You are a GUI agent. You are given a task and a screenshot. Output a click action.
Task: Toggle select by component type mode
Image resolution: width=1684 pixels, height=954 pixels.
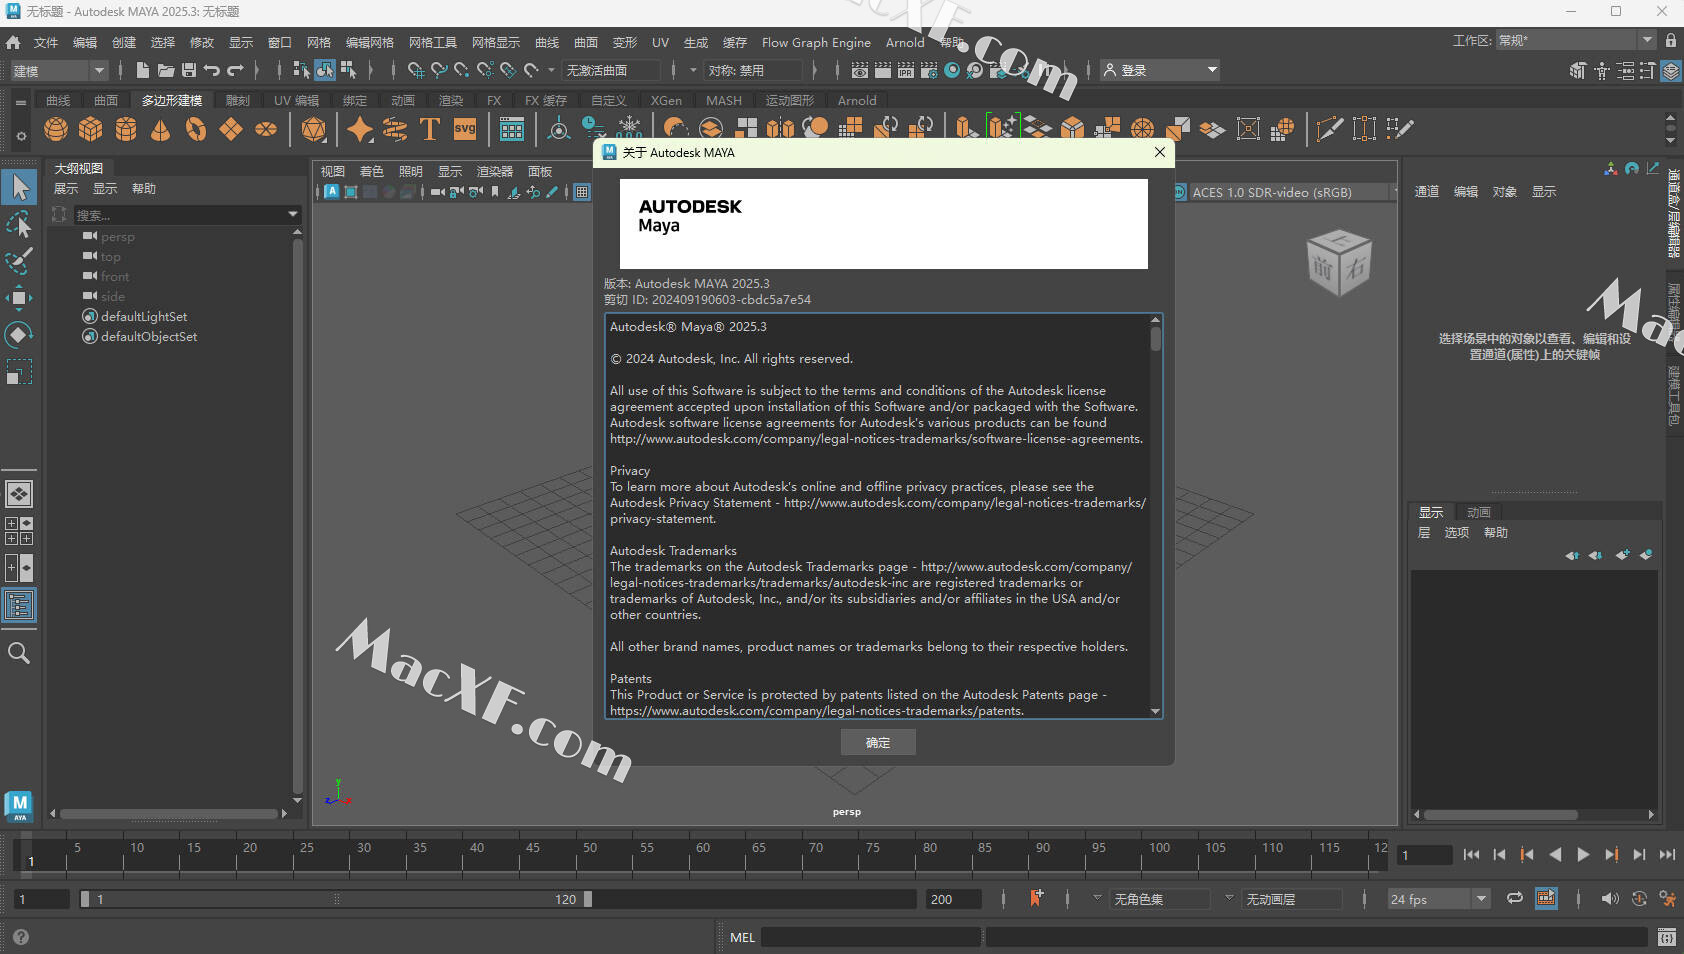[348, 70]
